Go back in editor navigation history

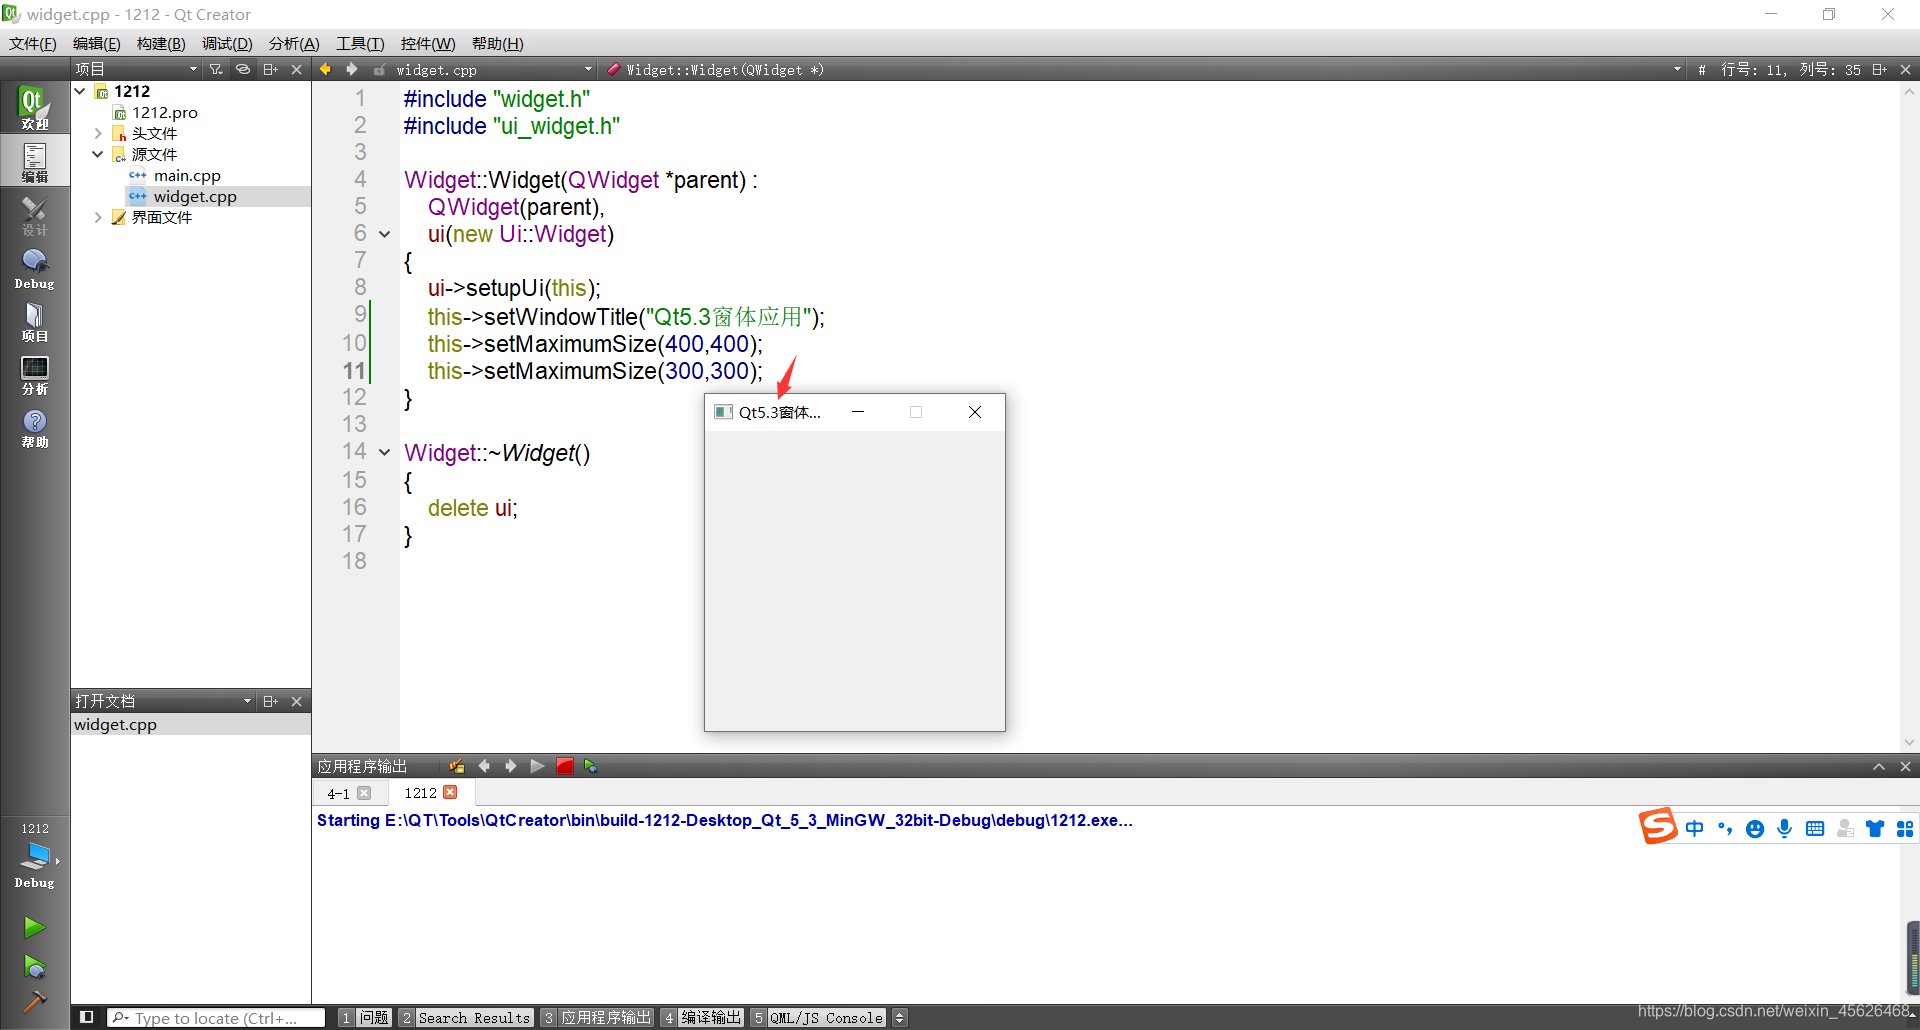pyautogui.click(x=325, y=69)
